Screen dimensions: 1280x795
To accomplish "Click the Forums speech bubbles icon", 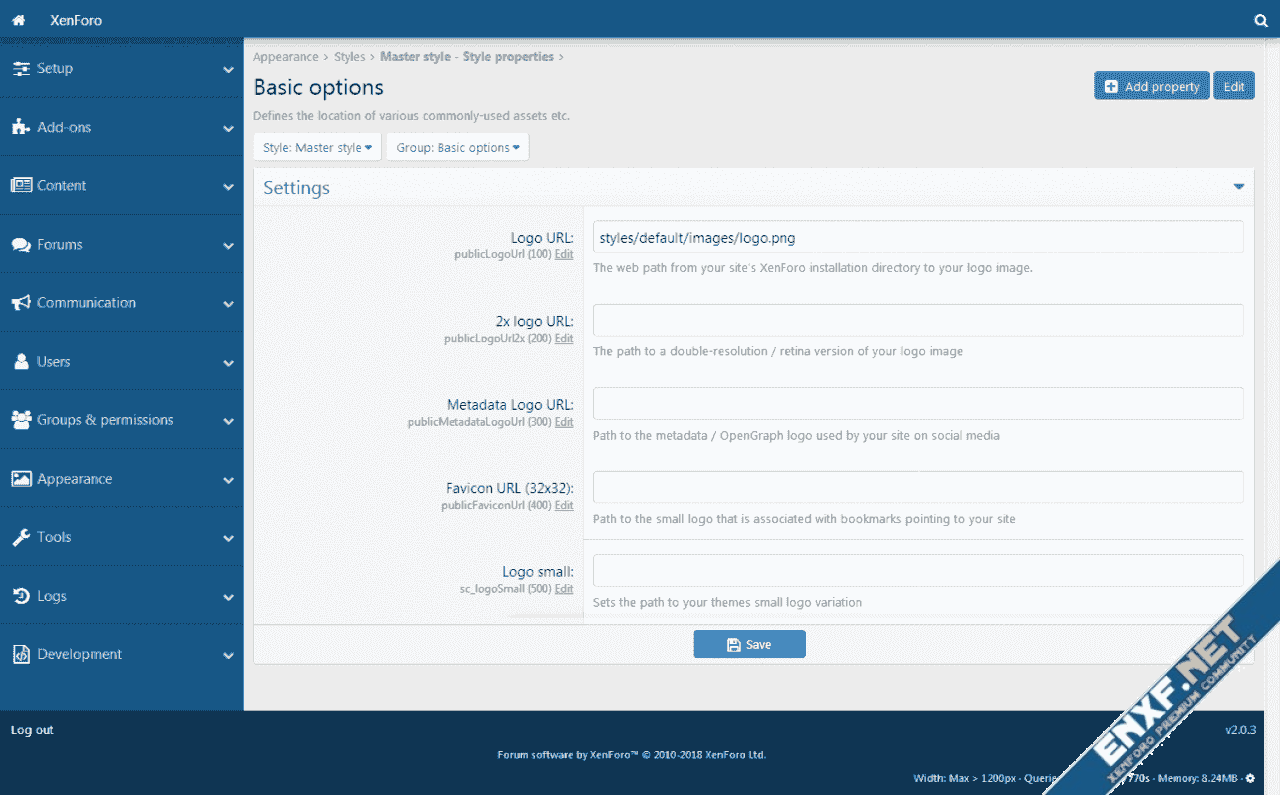I will tap(20, 245).
